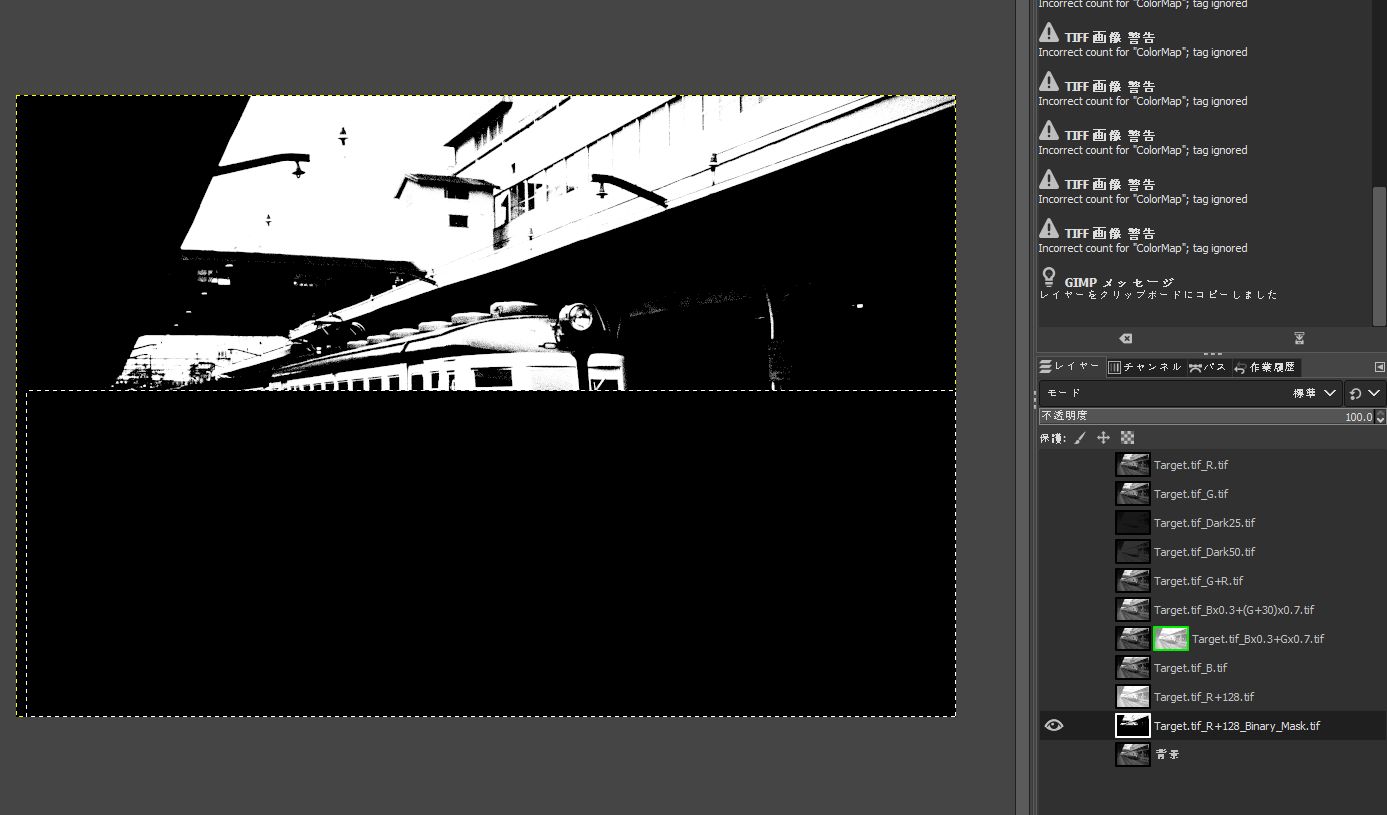Select the Target.tif_Dark50.tif layer thumbnail
This screenshot has height=815, width=1387.
pyautogui.click(x=1133, y=552)
